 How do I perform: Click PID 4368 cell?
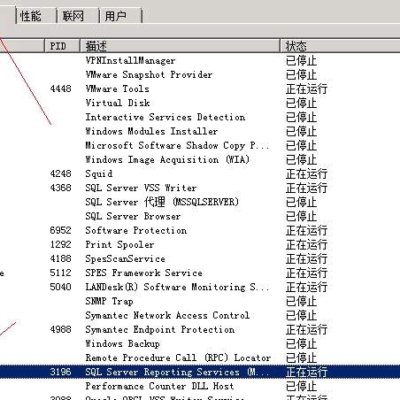(60, 188)
